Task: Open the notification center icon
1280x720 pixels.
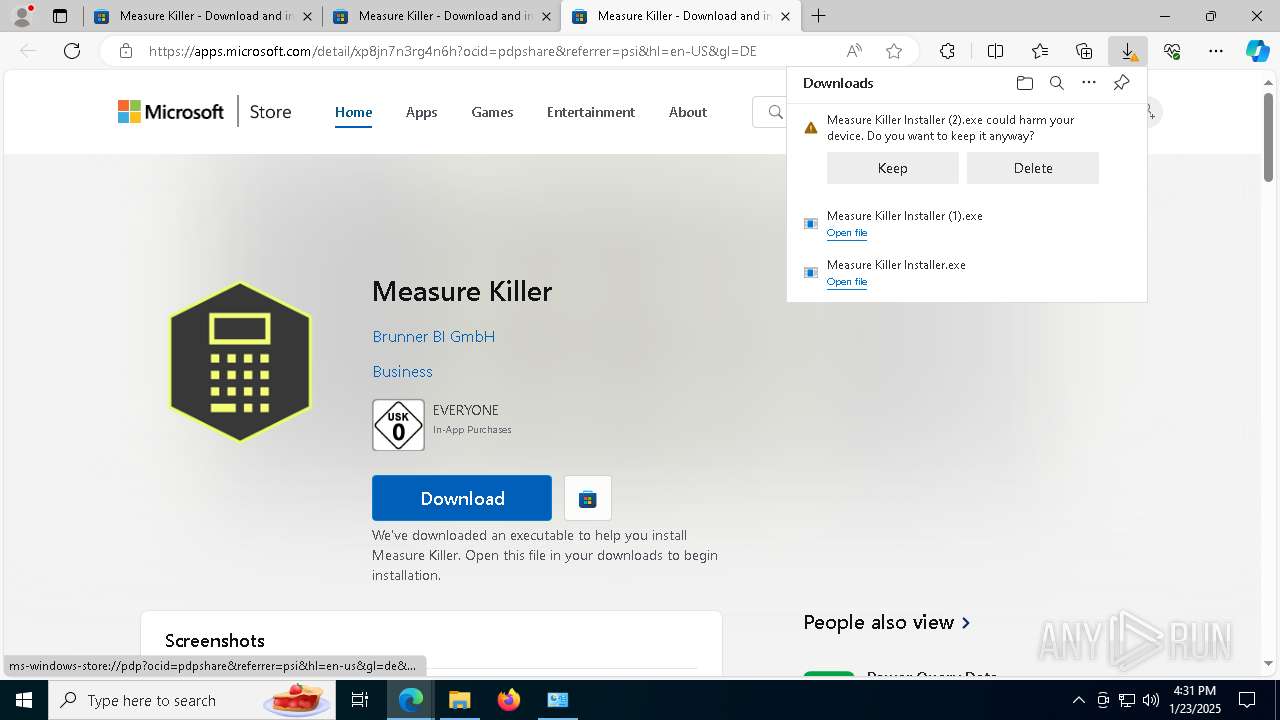Action: click(1247, 700)
